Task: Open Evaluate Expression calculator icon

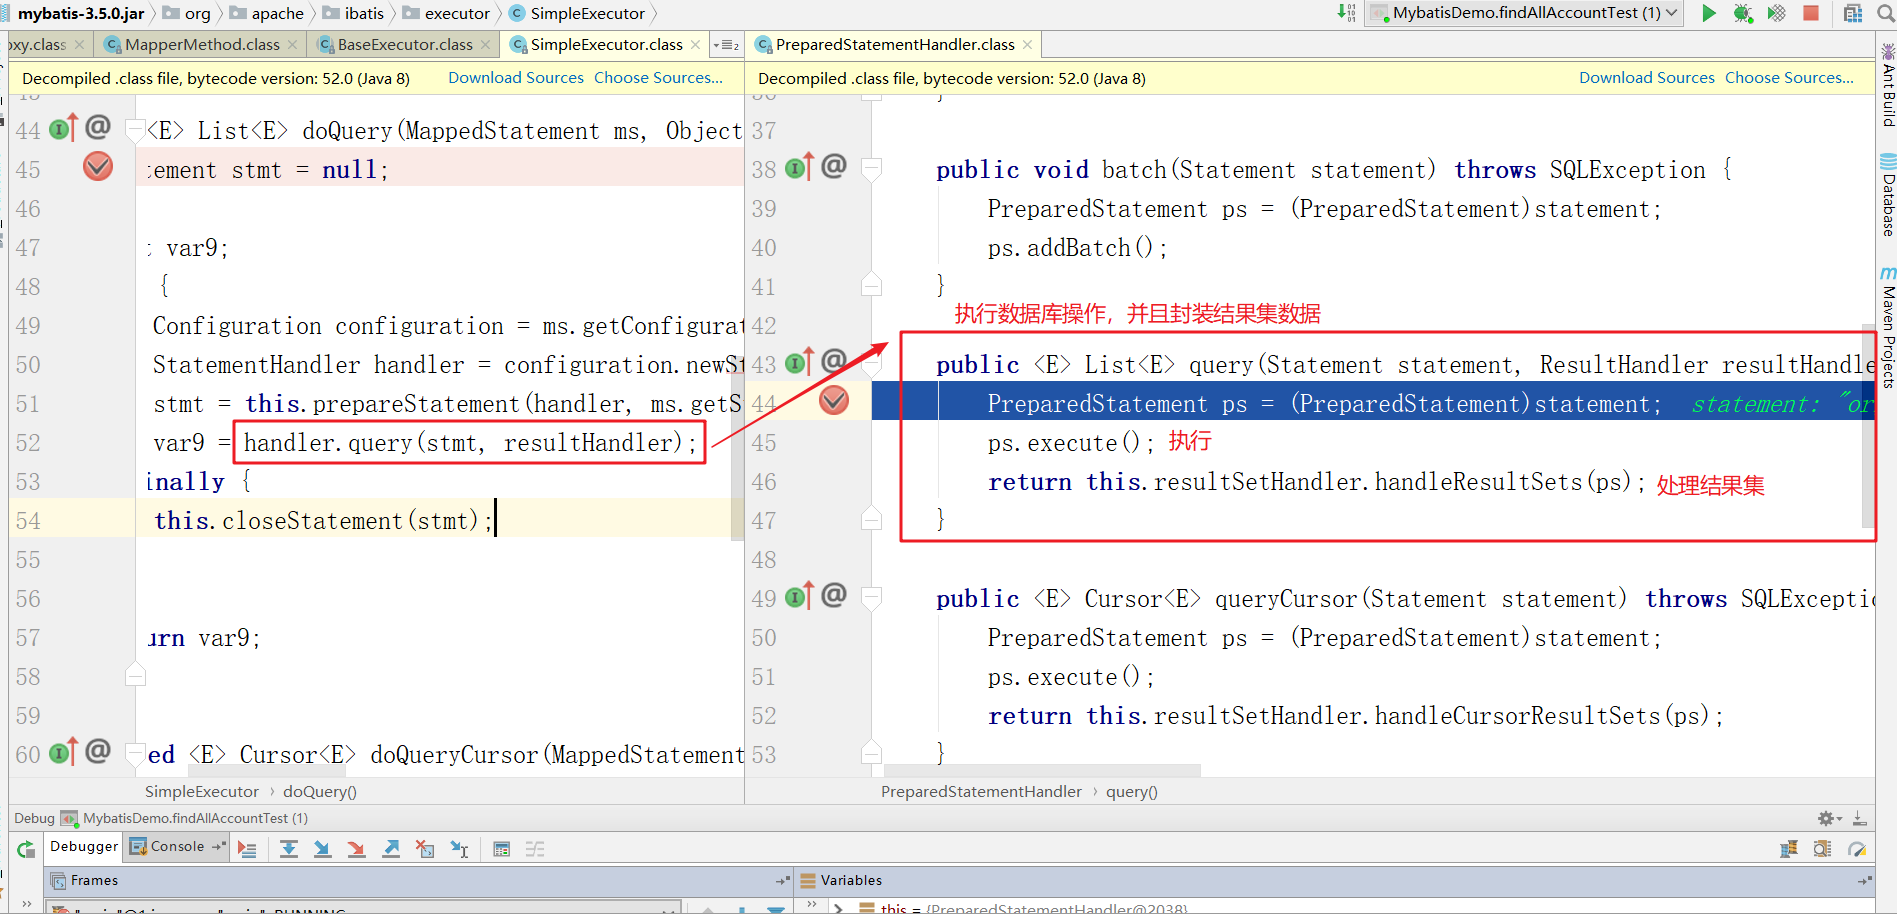Action: pyautogui.click(x=502, y=849)
